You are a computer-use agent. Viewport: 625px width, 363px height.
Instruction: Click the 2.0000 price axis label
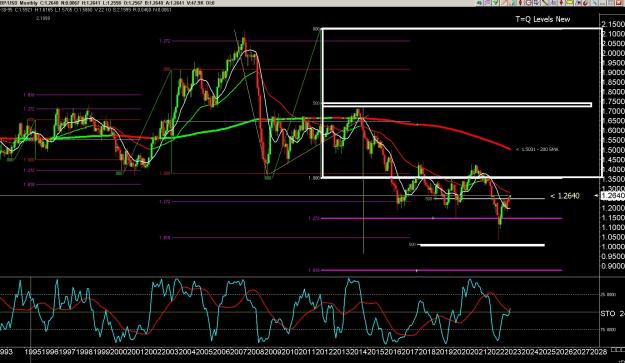pos(614,53)
